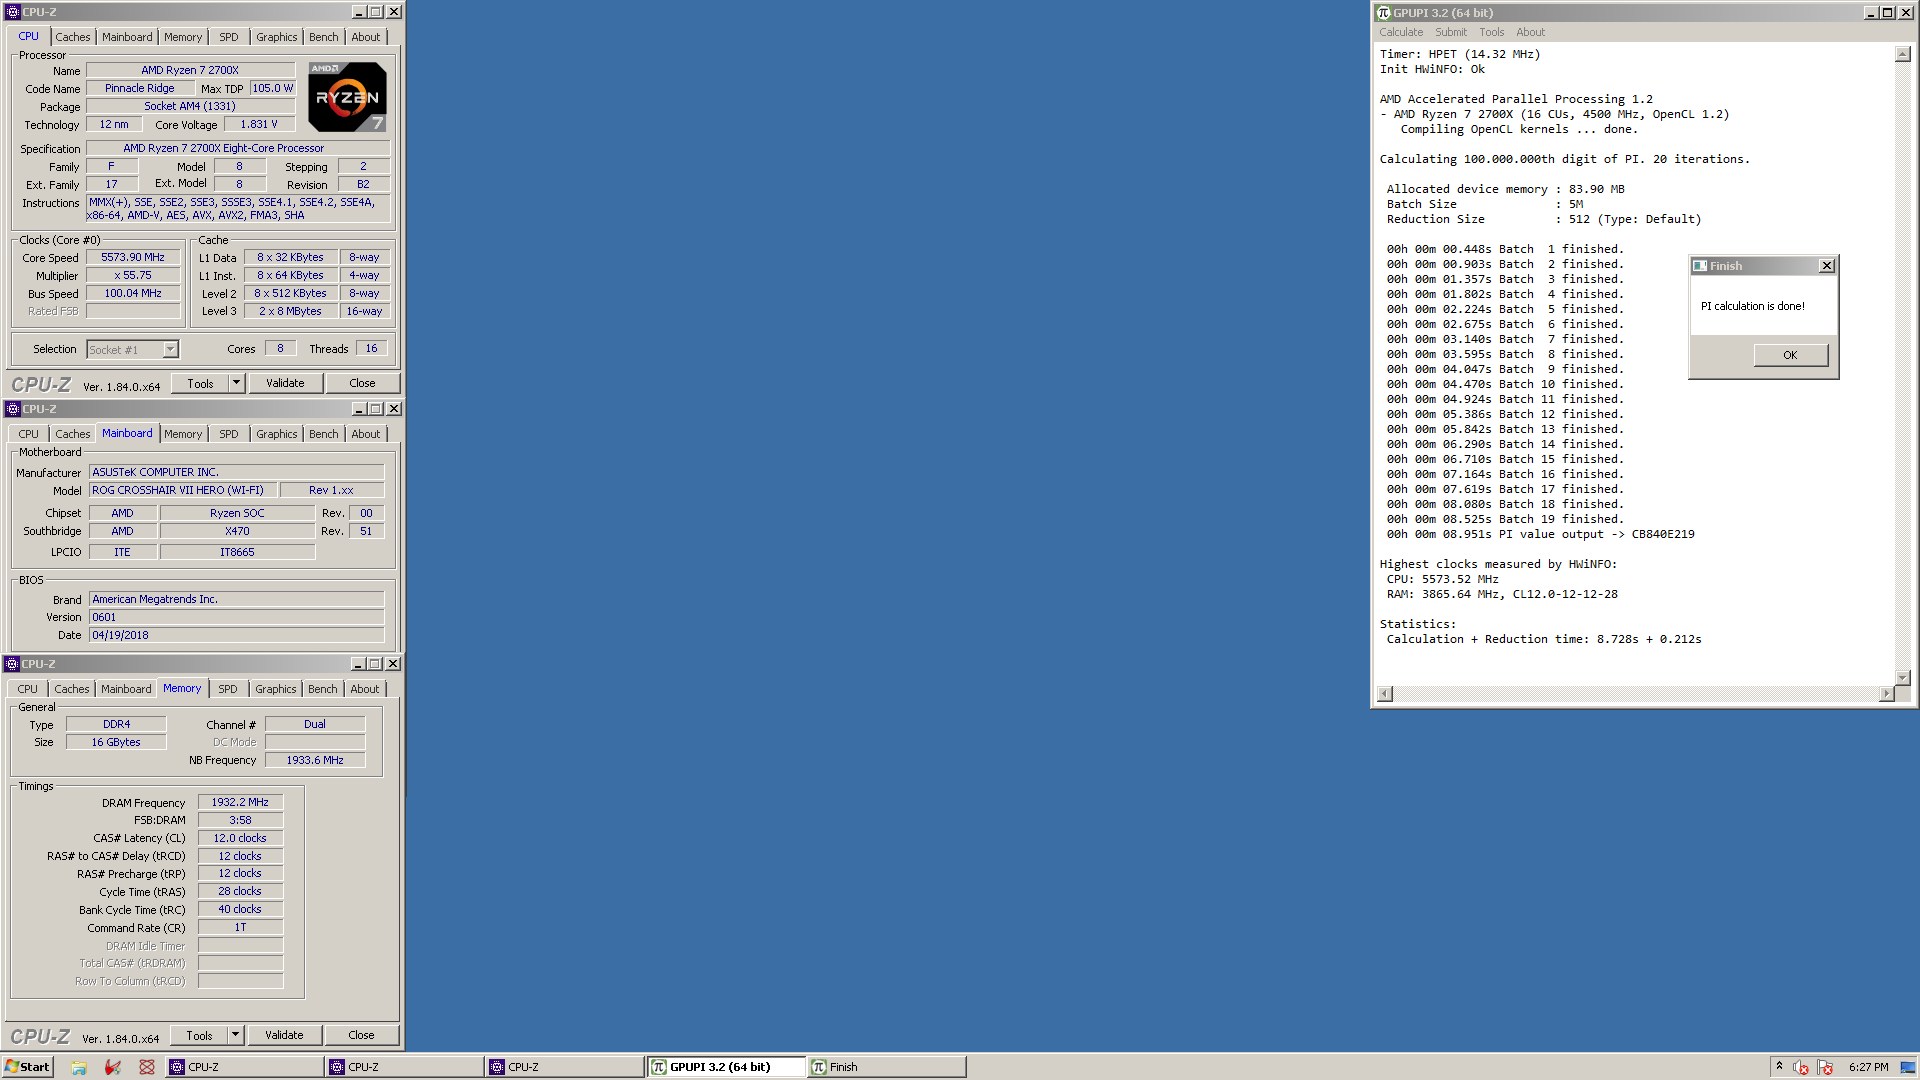The height and width of the screenshot is (1080, 1920).
Task: Click BIOS version 0601 field
Action: [x=236, y=617]
